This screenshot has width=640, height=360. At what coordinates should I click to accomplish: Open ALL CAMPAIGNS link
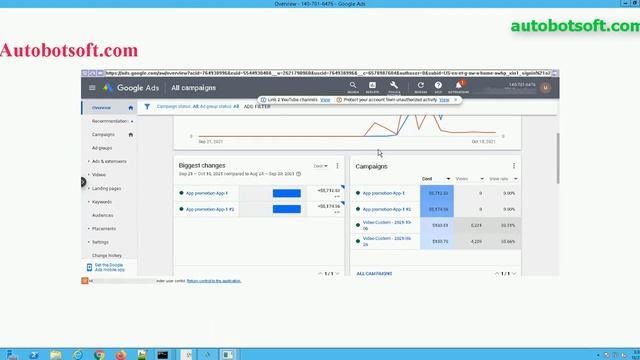pyautogui.click(x=374, y=273)
